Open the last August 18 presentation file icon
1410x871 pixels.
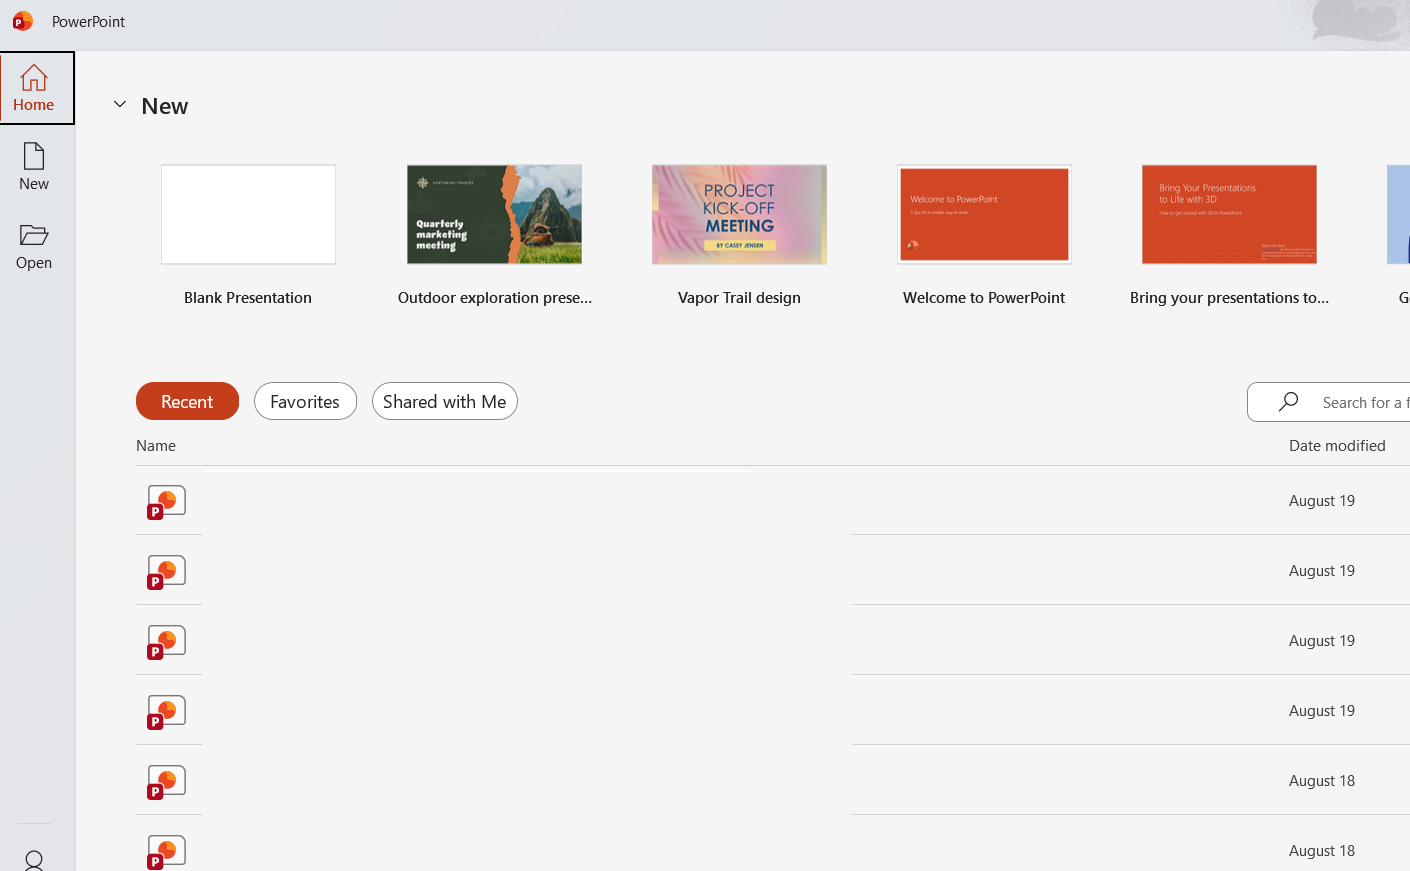pos(166,852)
